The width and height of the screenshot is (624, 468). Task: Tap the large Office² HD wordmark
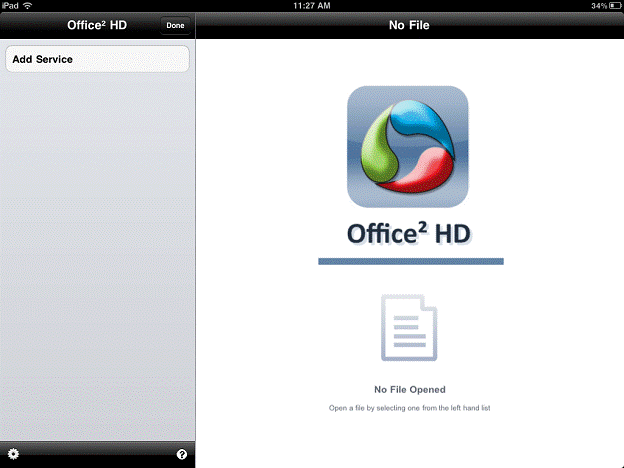409,233
